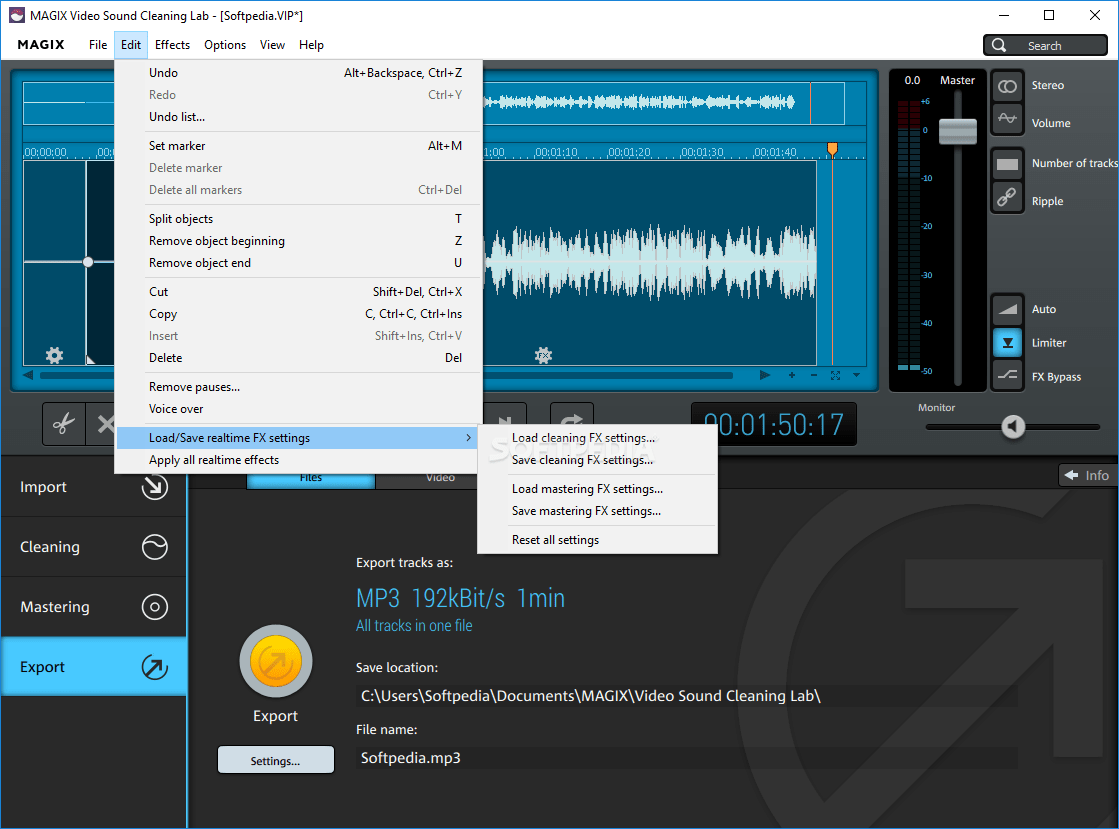Type in the Search field

coord(1050,44)
